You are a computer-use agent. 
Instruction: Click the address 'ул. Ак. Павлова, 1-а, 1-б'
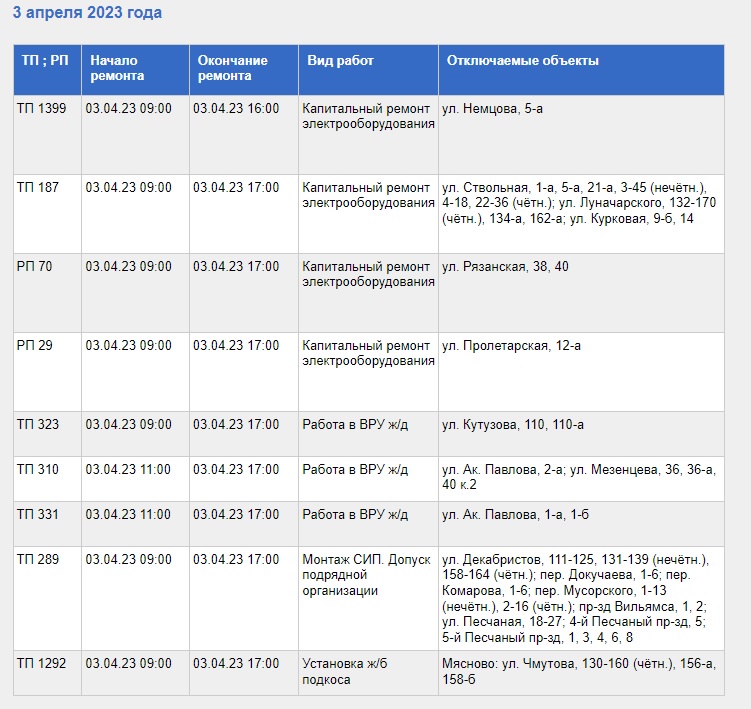pyautogui.click(x=516, y=515)
